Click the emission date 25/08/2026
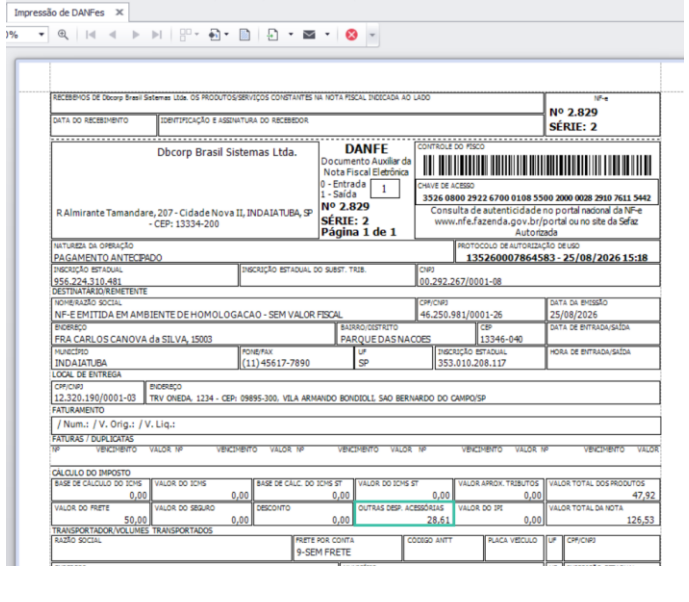Image resolution: width=689 pixels, height=602 pixels. click(x=574, y=315)
